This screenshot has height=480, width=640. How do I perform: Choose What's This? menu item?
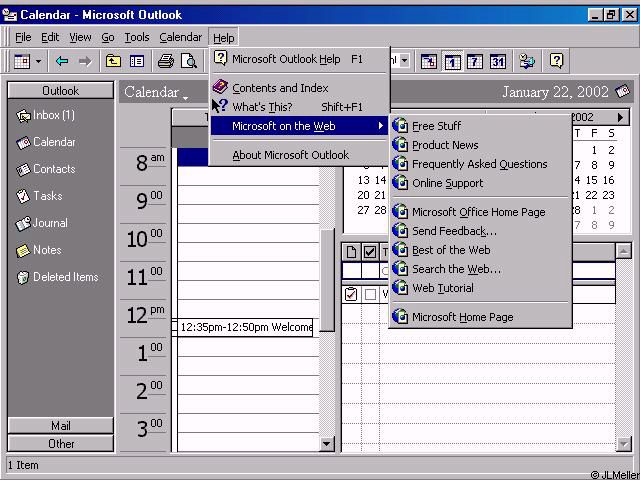(x=299, y=107)
